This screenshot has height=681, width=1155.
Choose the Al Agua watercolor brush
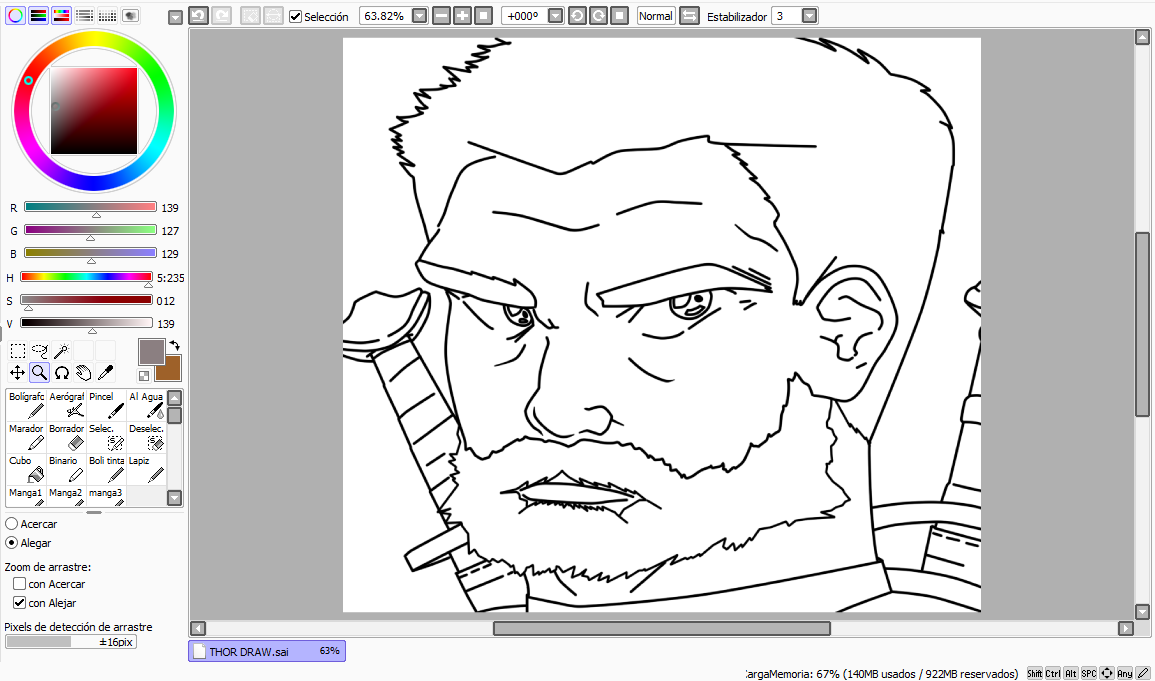tap(146, 405)
